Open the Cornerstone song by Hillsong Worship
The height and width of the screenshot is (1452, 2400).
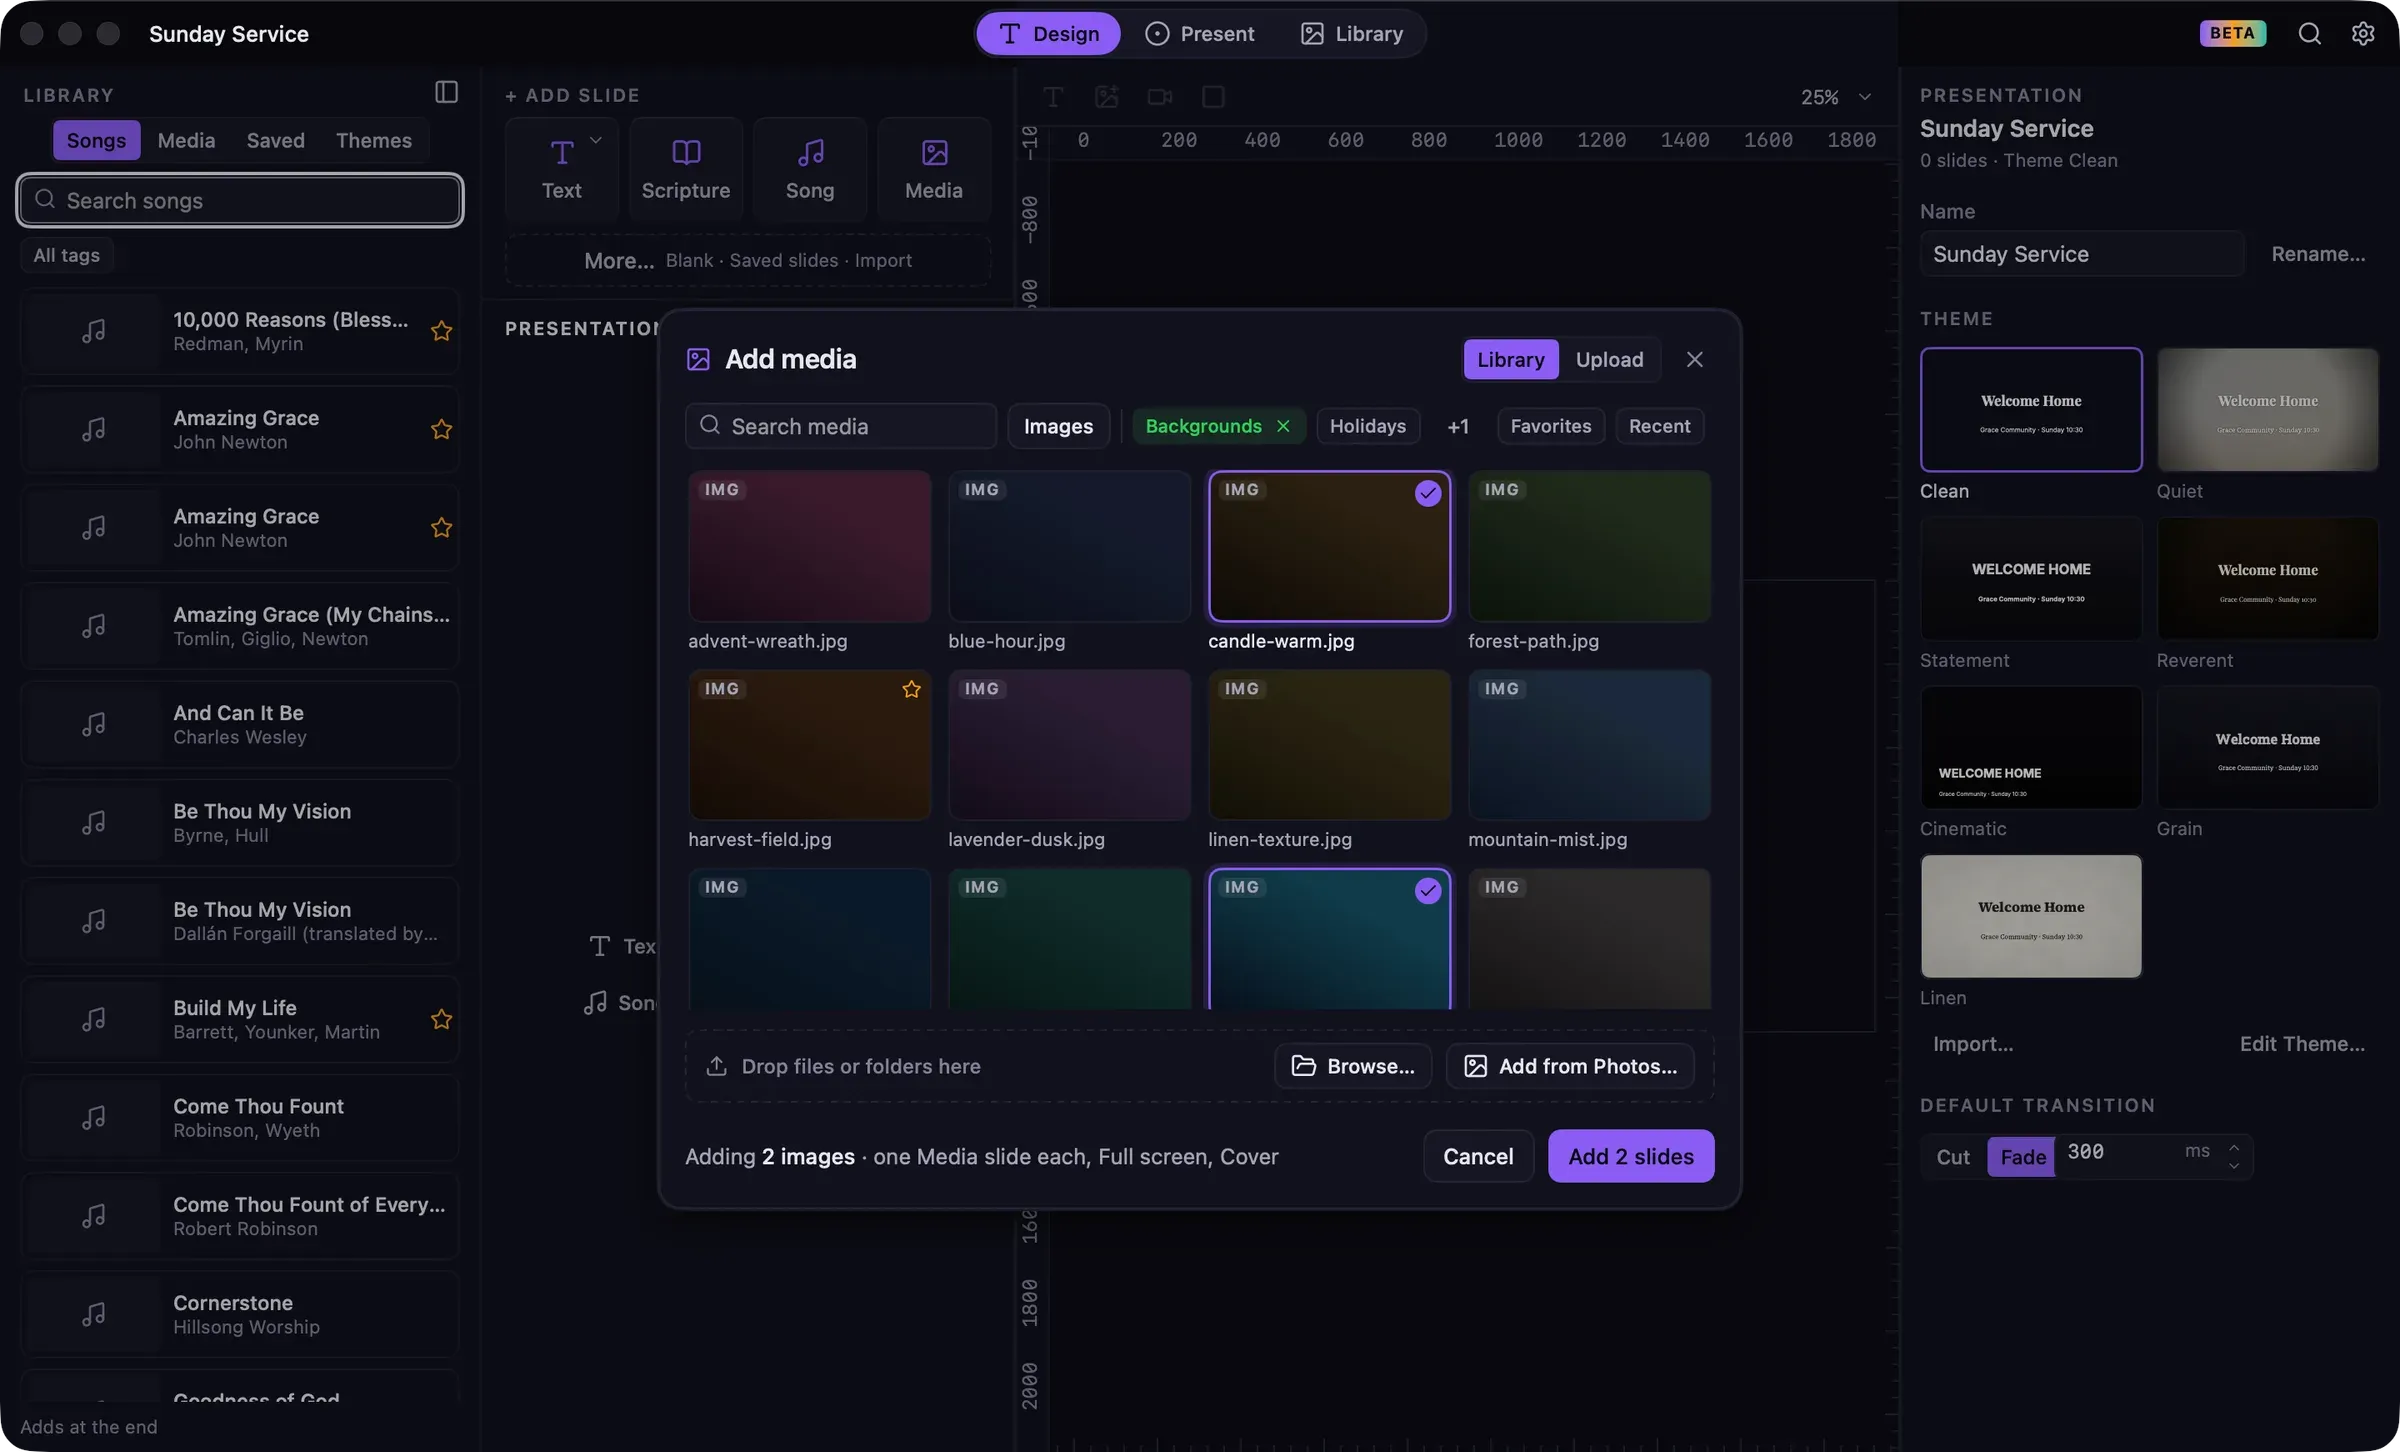[x=240, y=1314]
